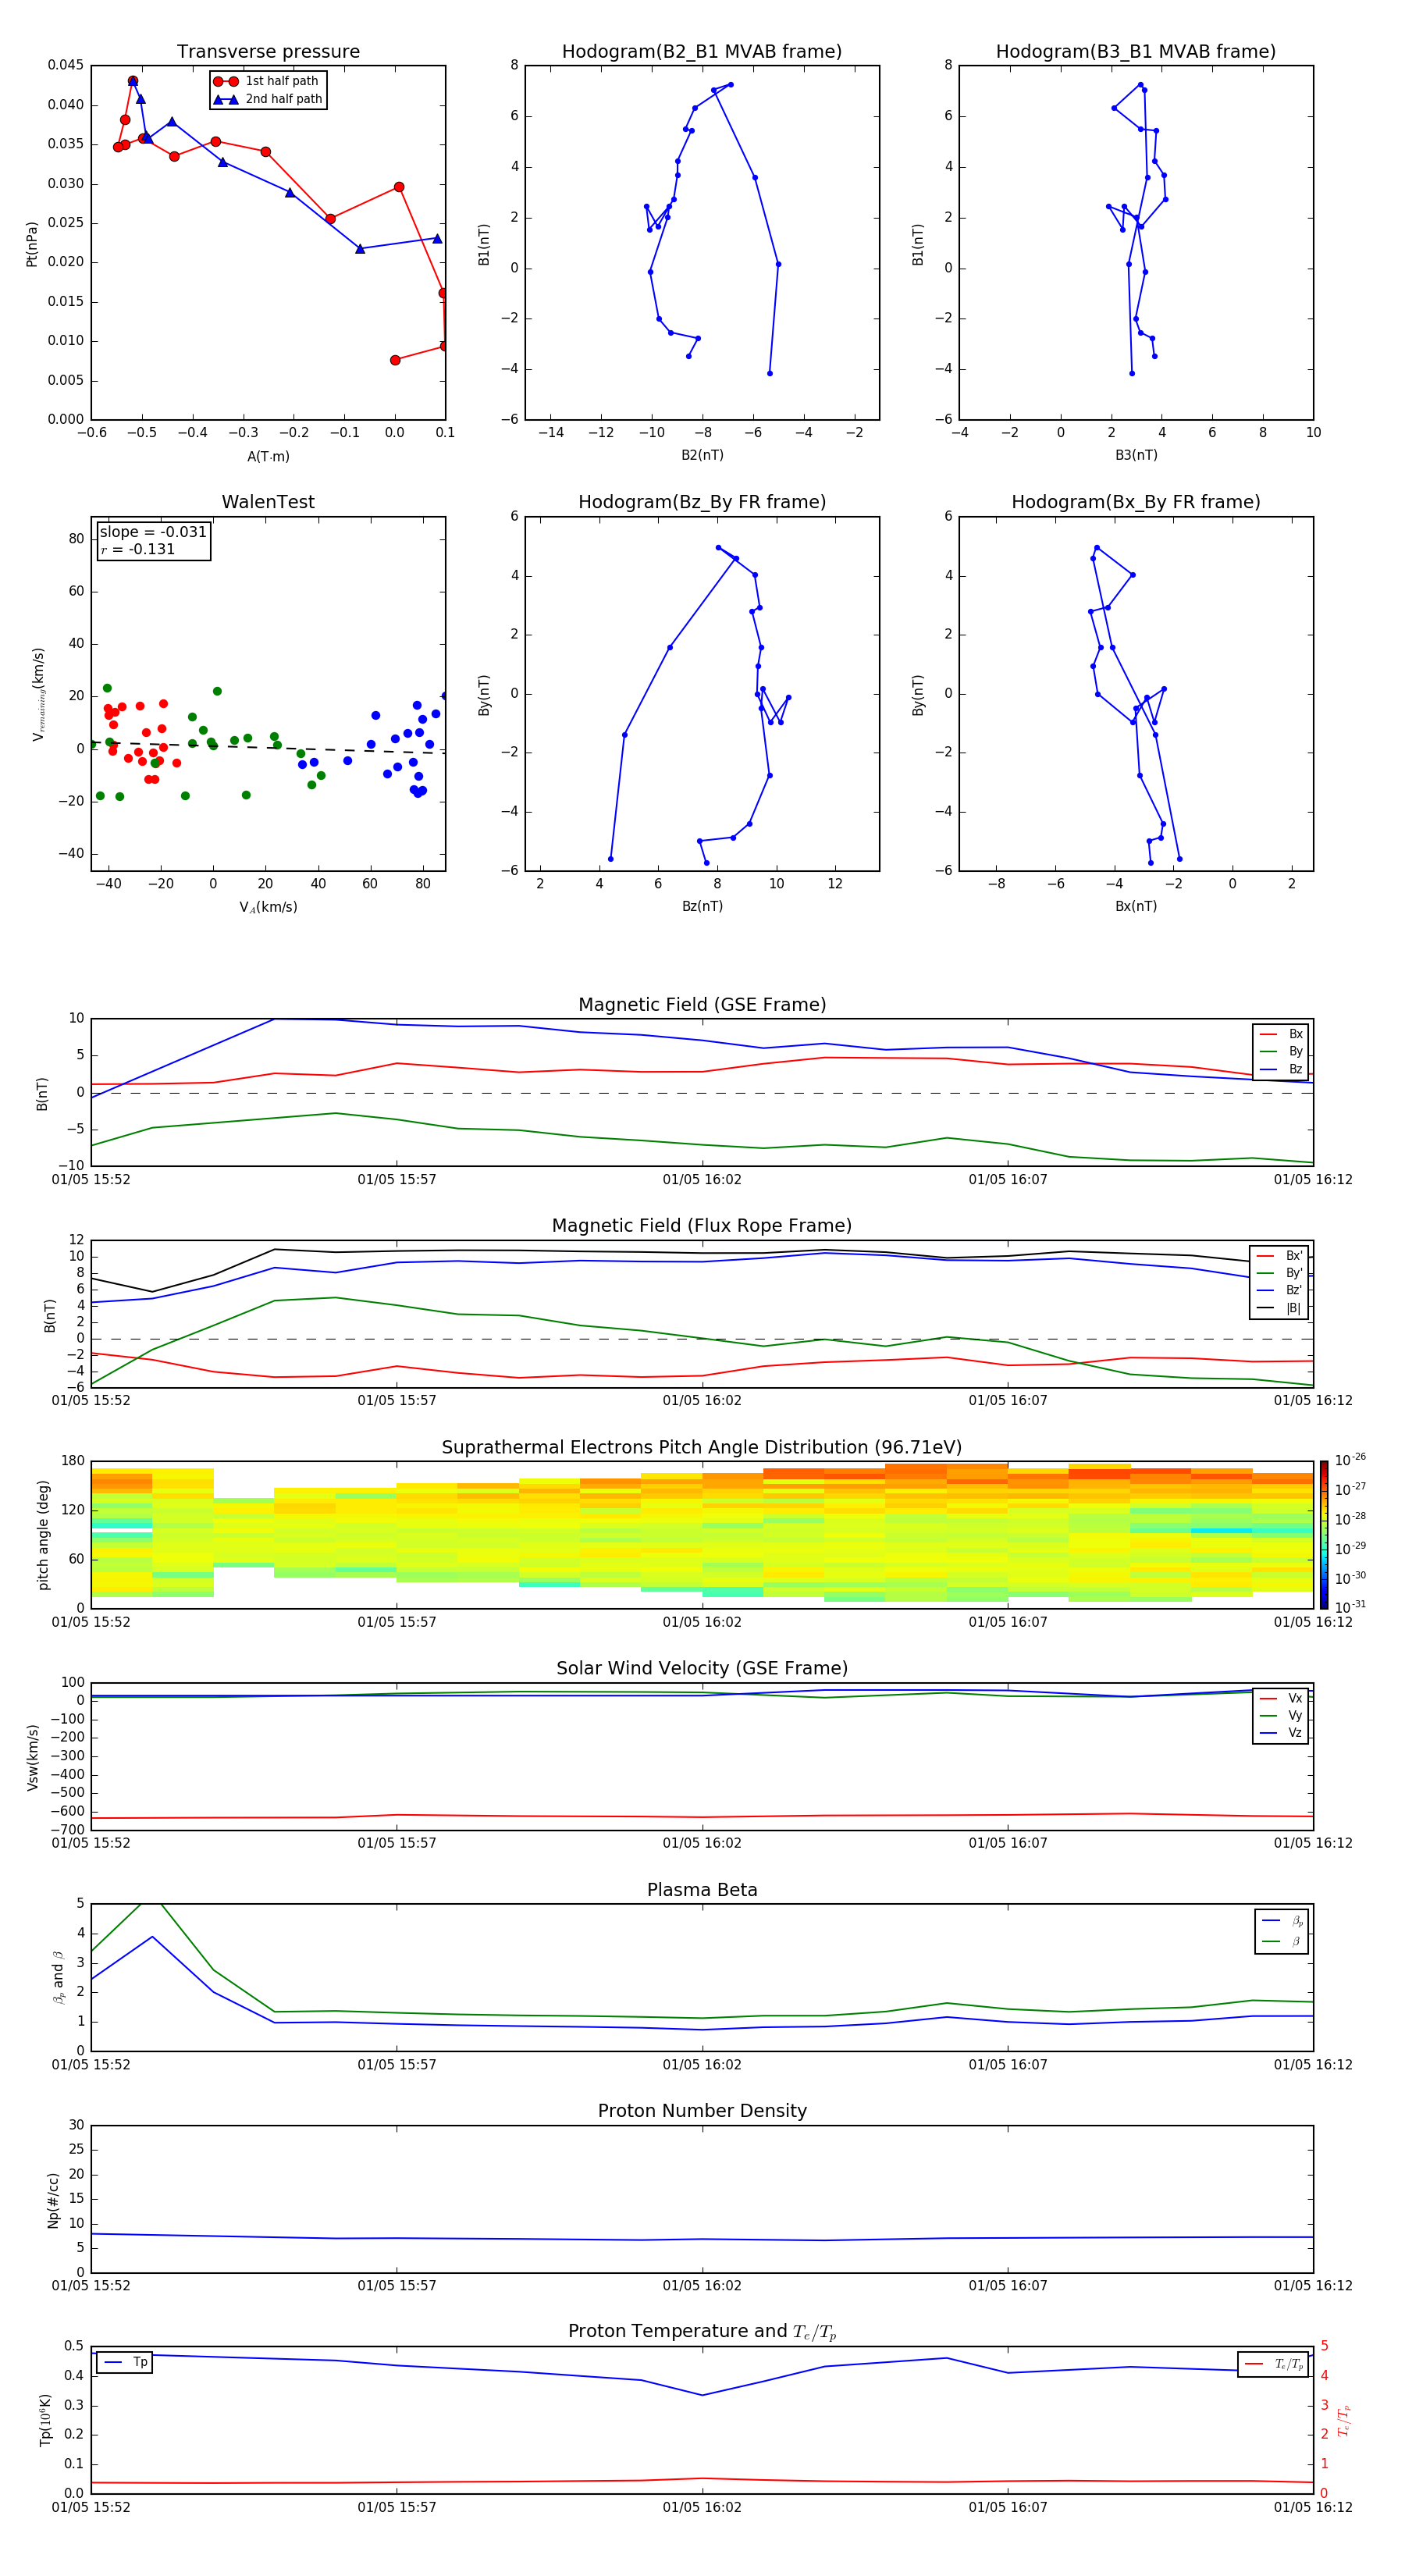Click the 'Tp(10^6K)' y-axis label
The width and height of the screenshot is (1405, 2576).
[45, 2420]
